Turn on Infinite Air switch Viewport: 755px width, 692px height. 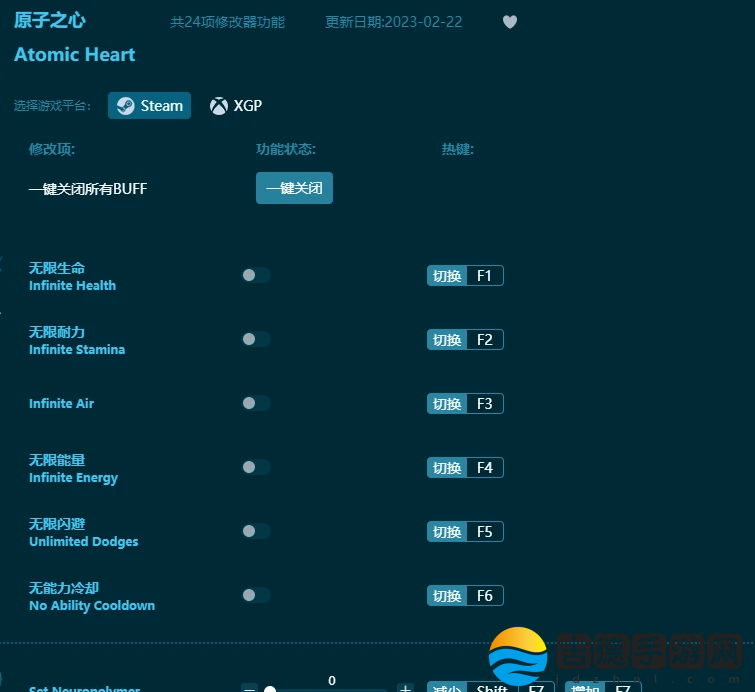256,403
